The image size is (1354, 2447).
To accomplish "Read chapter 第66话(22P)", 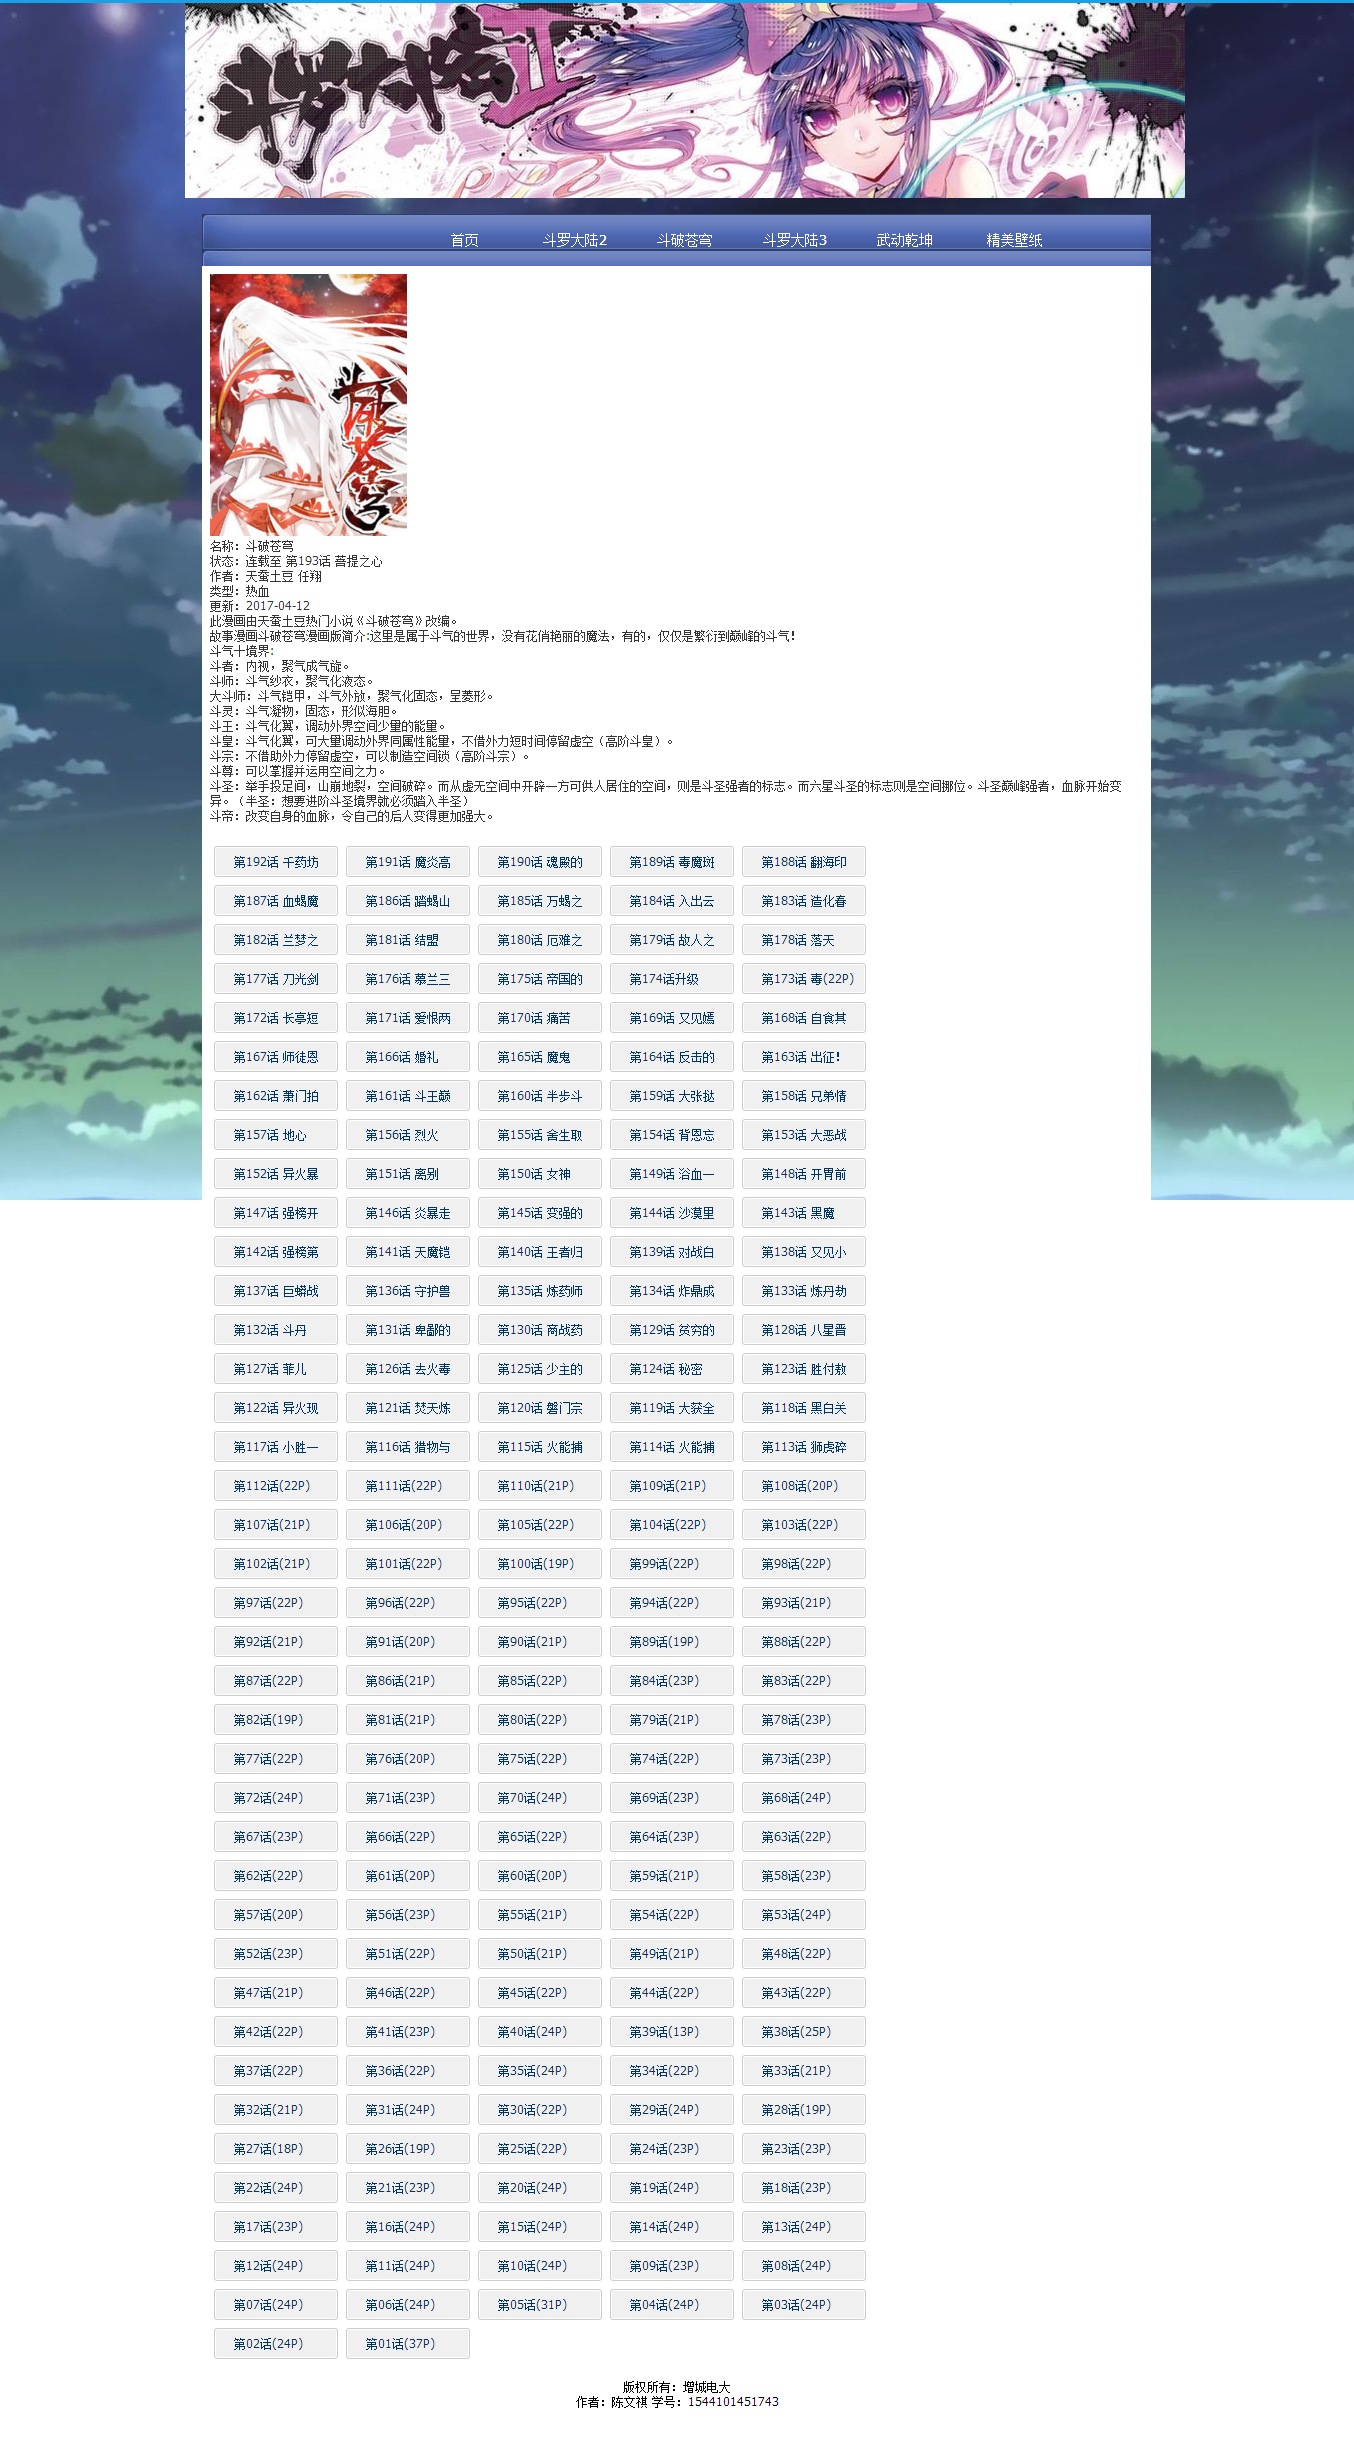I will click(x=408, y=1837).
